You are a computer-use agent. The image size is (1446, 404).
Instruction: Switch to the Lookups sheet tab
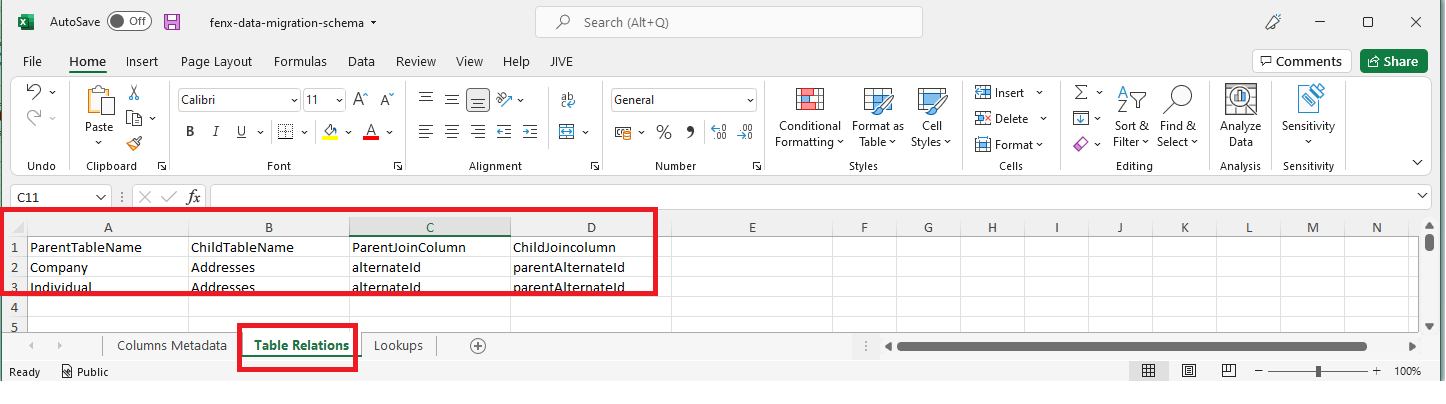tap(398, 345)
